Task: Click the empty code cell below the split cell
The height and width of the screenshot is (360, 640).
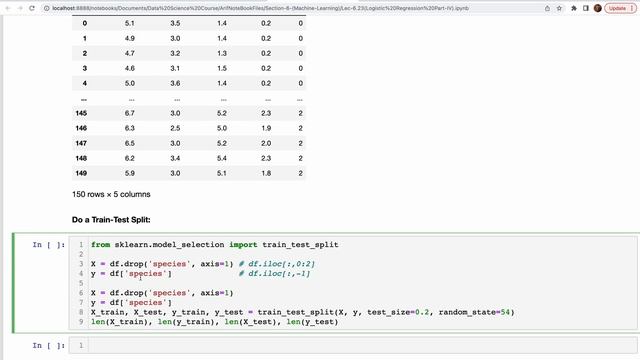Action: tap(362, 346)
